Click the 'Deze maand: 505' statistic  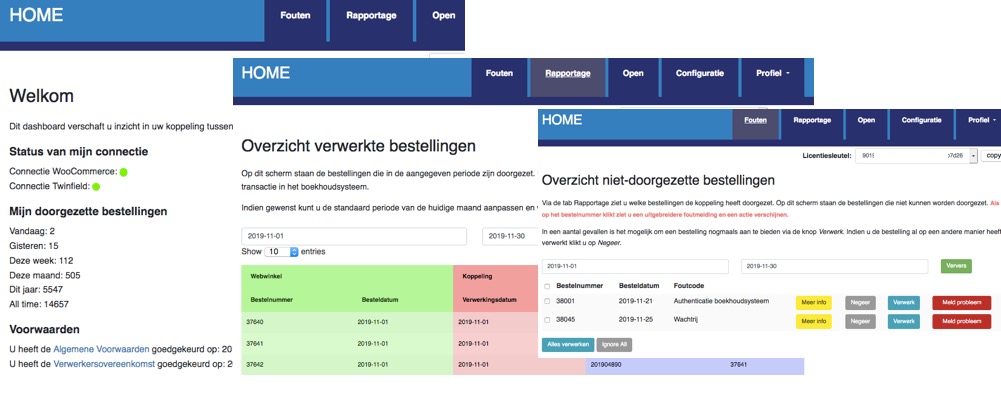(45, 275)
